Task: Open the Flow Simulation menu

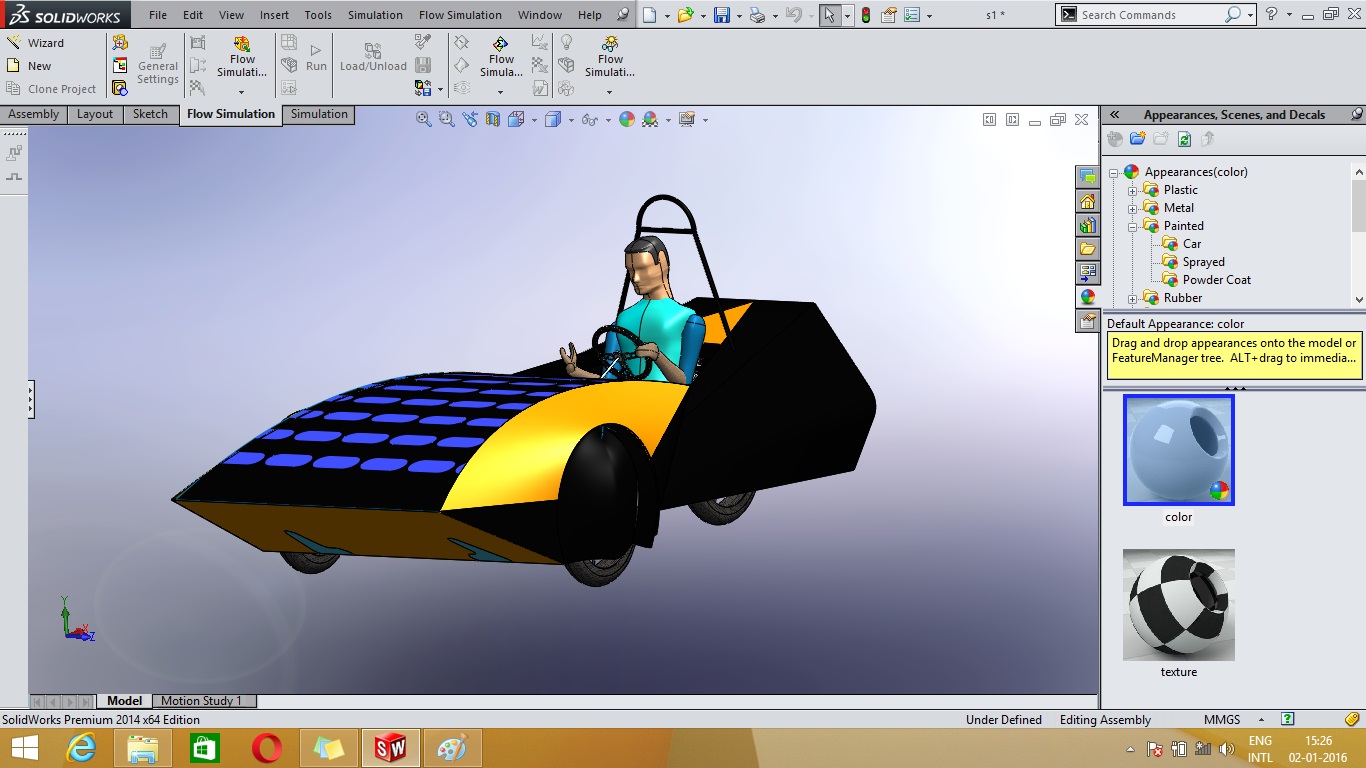Action: pyautogui.click(x=460, y=15)
